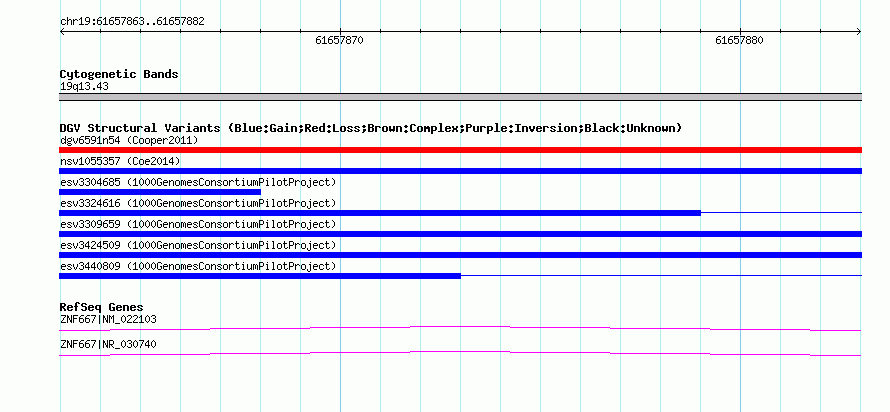Select the DGV Structural Variants track title
The width and height of the screenshot is (890, 412).
point(371,128)
